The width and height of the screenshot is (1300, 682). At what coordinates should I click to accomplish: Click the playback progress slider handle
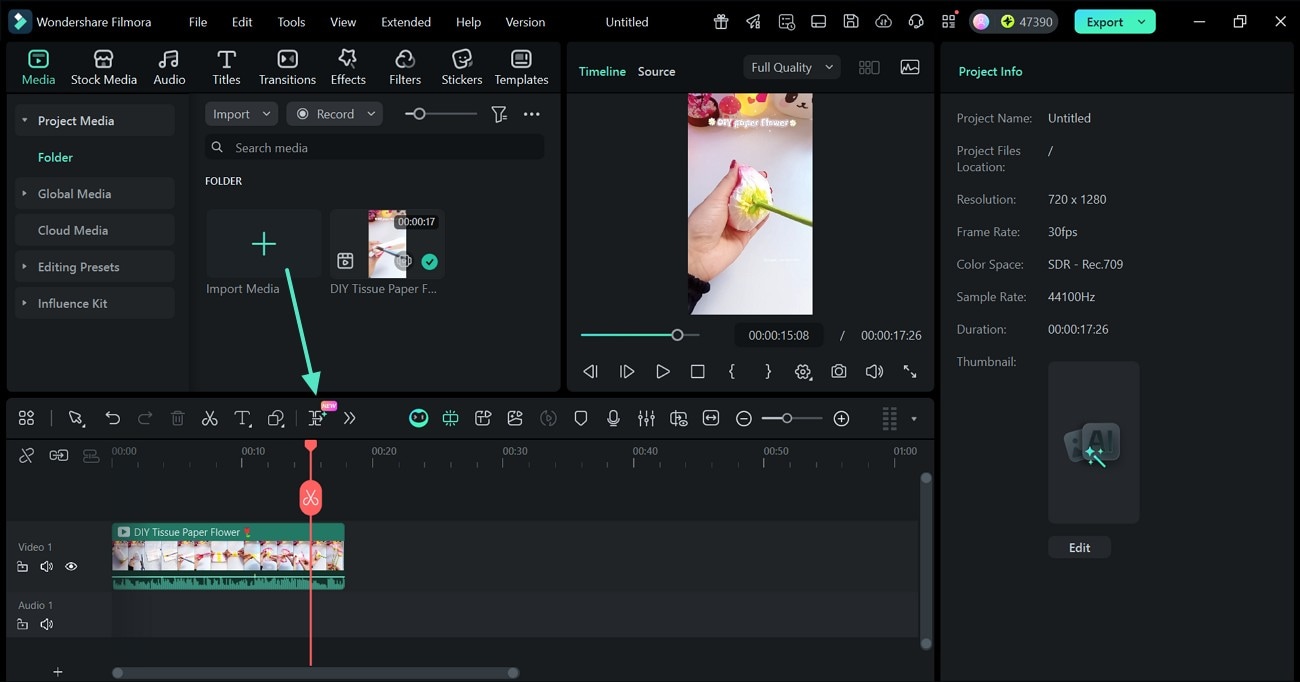676,334
